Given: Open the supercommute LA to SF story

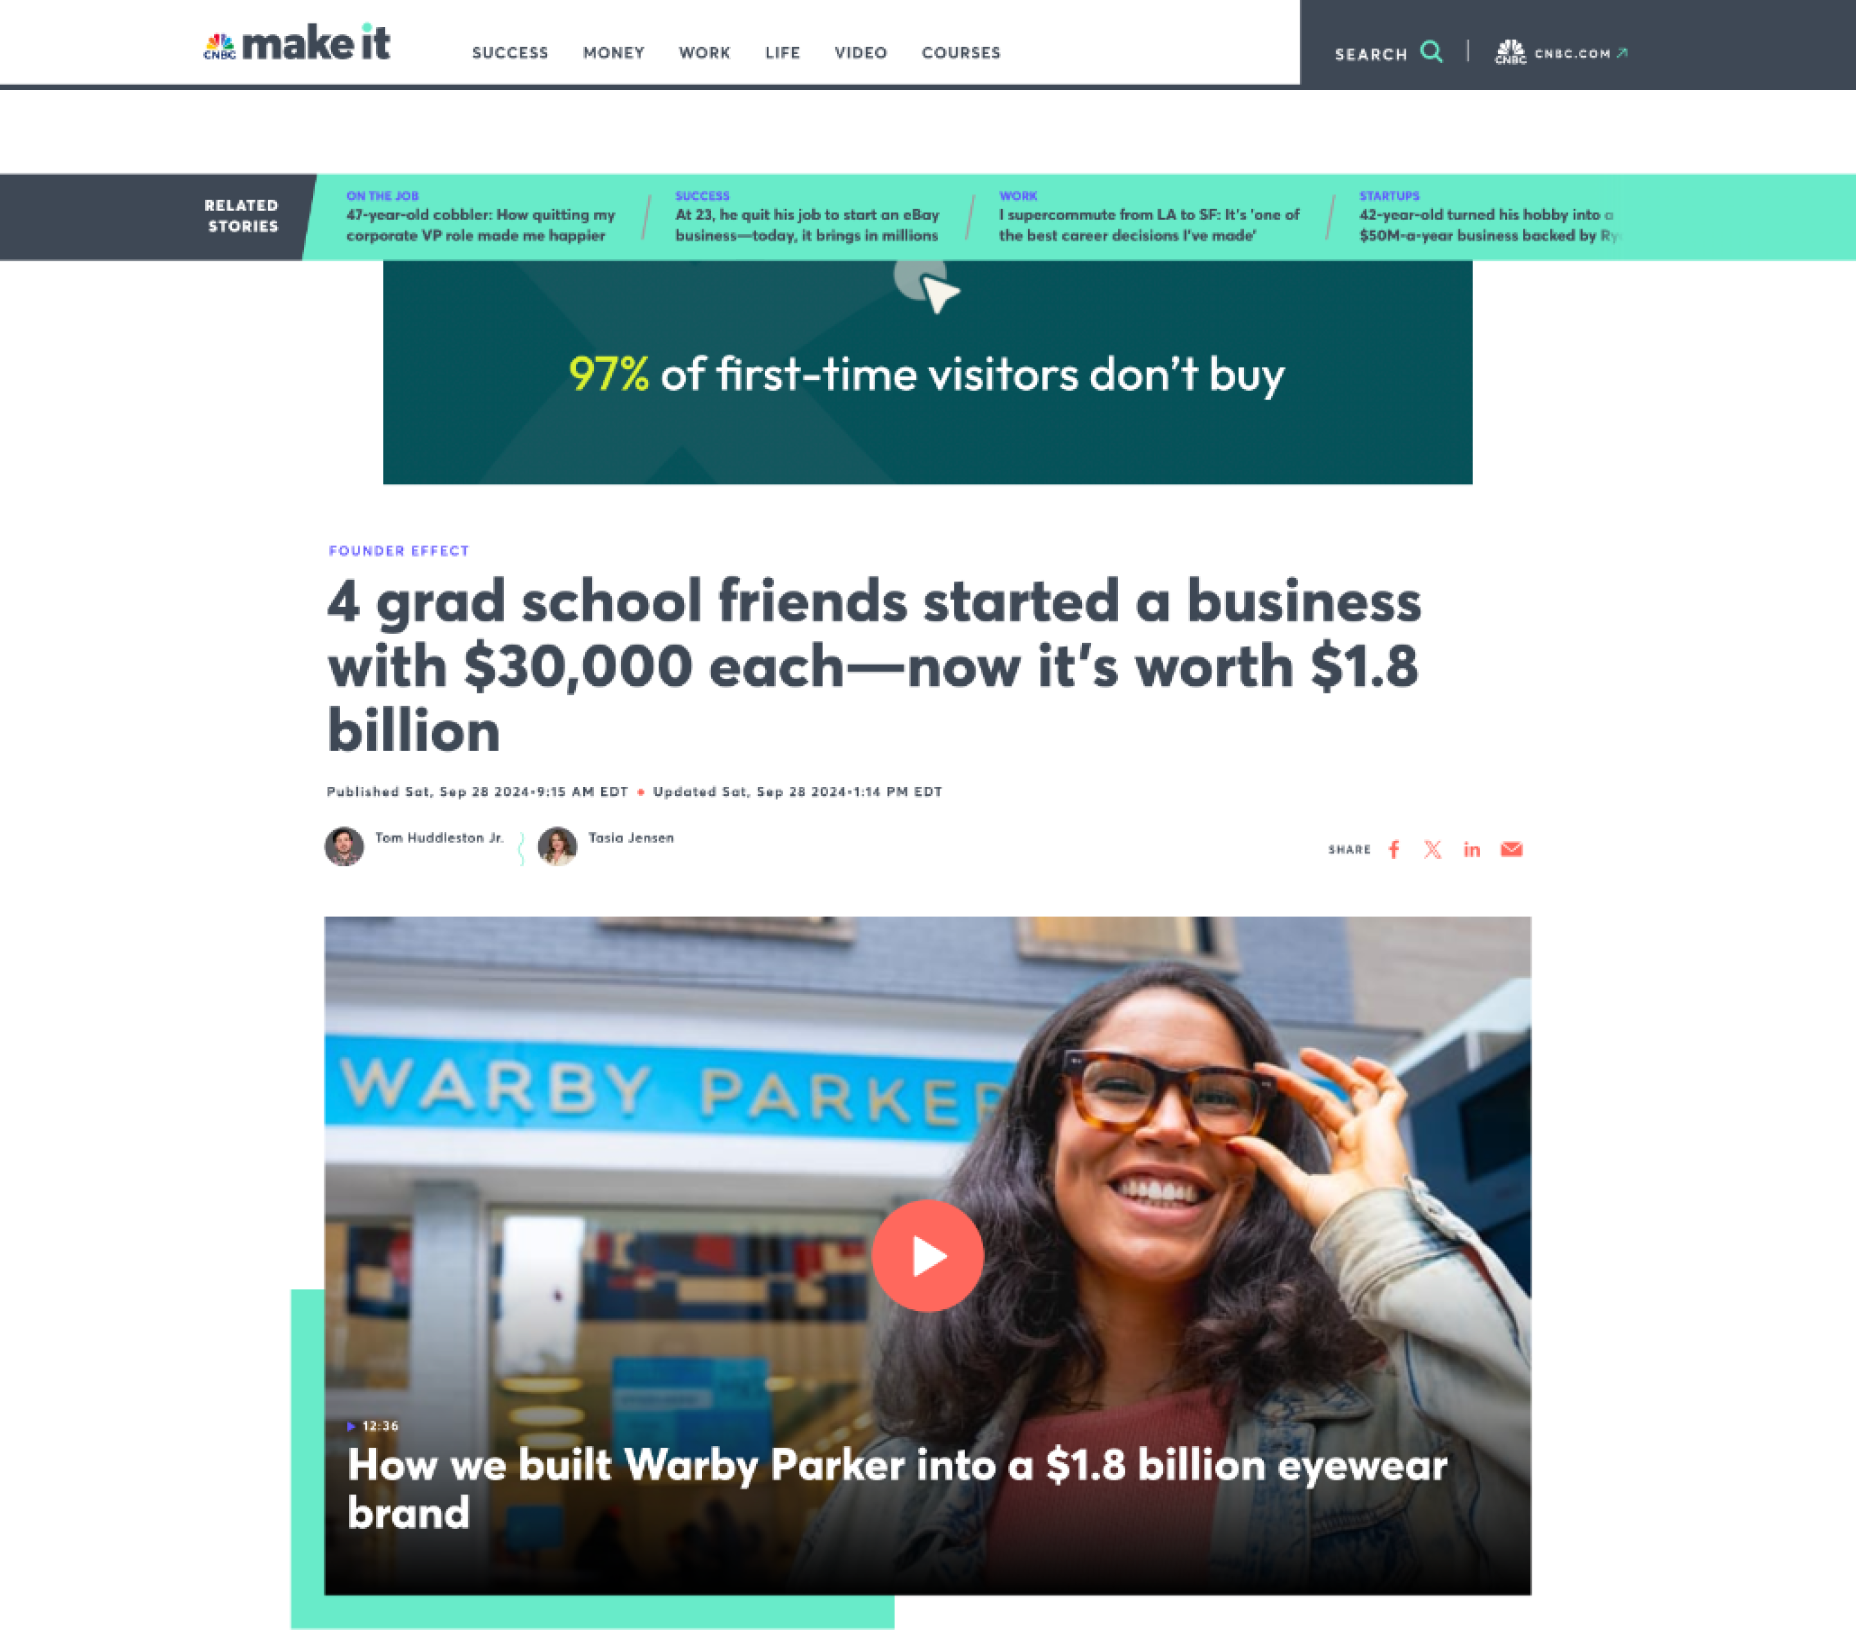Looking at the screenshot, I should tap(1149, 225).
